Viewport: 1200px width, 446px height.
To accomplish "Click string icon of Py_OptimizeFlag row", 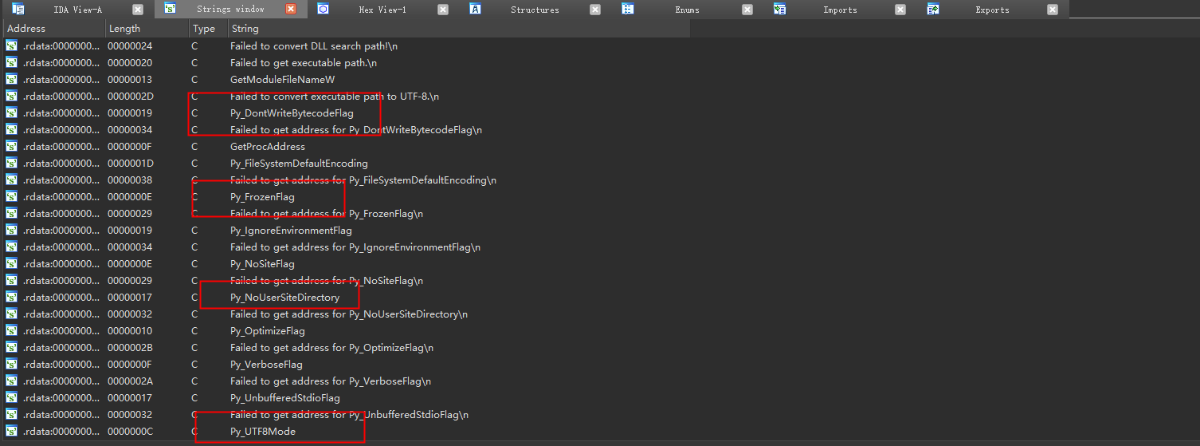I will tap(11, 331).
